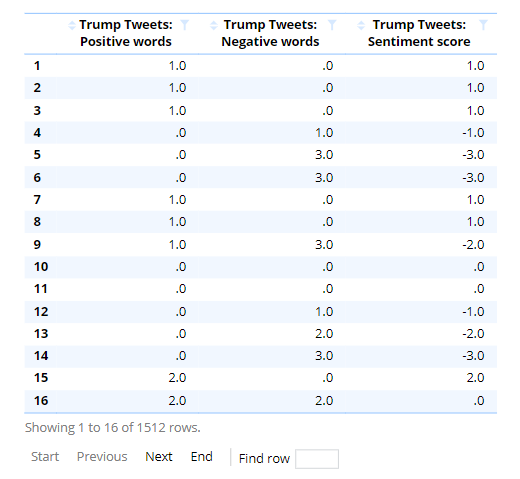Open filter for Sentiment score column
520x479 pixels.
483,25
